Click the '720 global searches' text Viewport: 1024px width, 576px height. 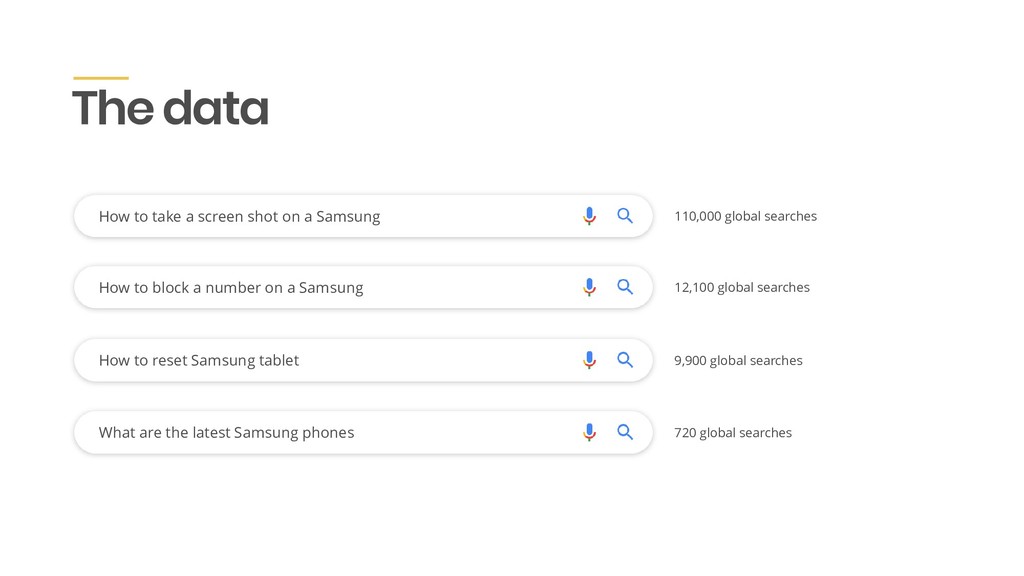(x=733, y=432)
